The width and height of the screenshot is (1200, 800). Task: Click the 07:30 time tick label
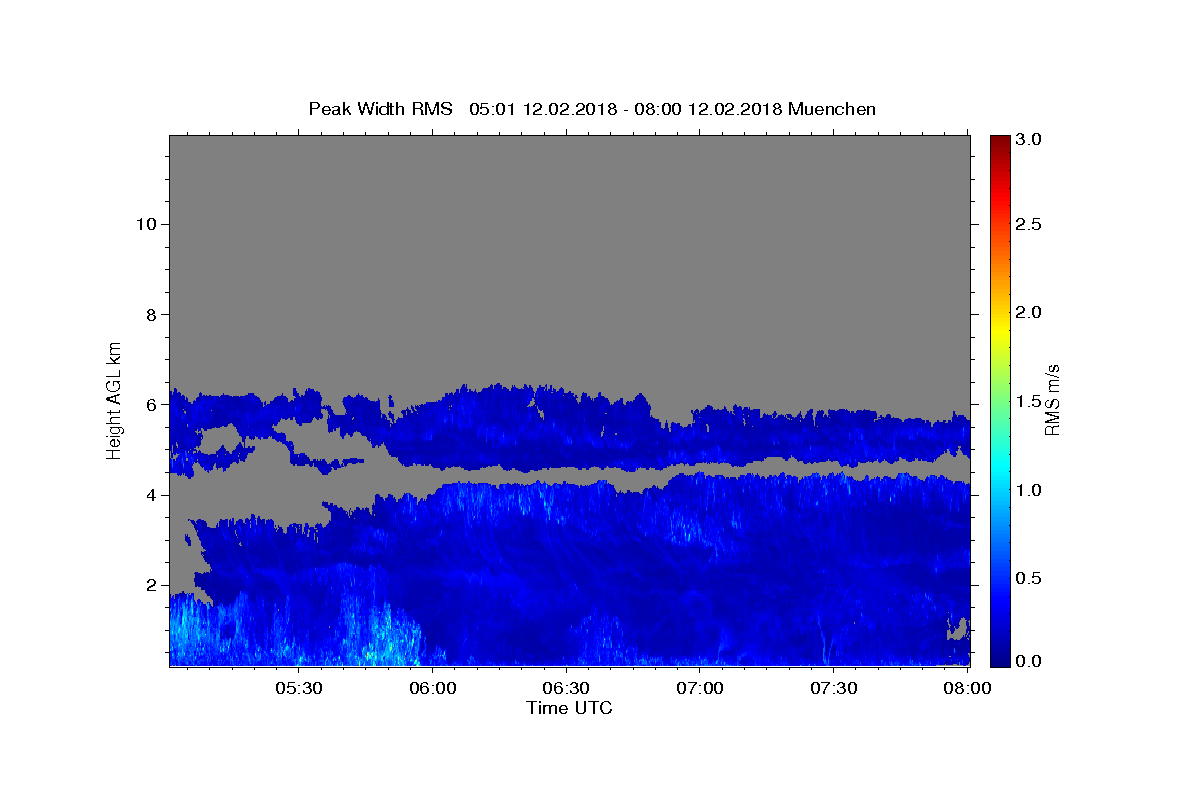(834, 689)
